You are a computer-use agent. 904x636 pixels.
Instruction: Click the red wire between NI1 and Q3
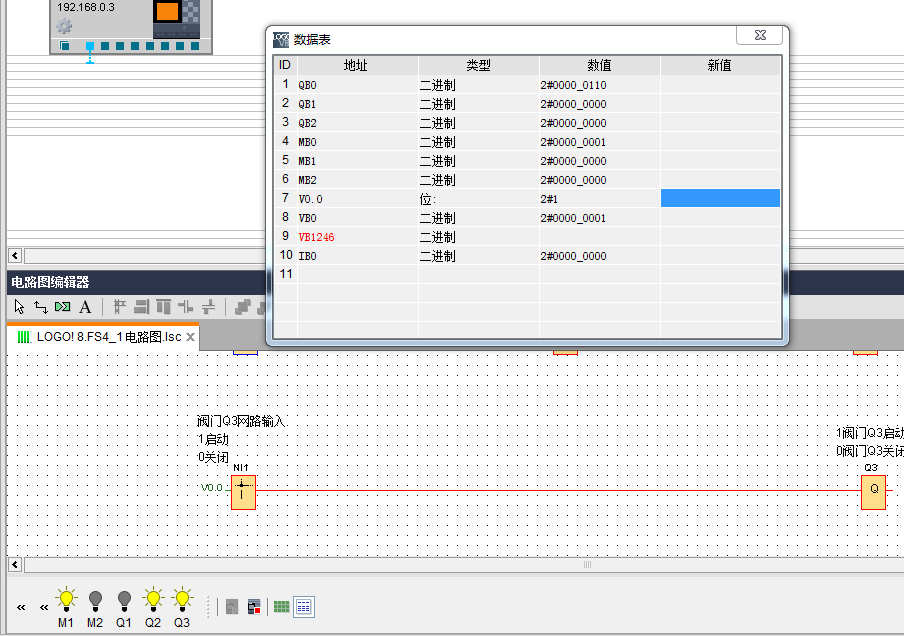pyautogui.click(x=558, y=491)
